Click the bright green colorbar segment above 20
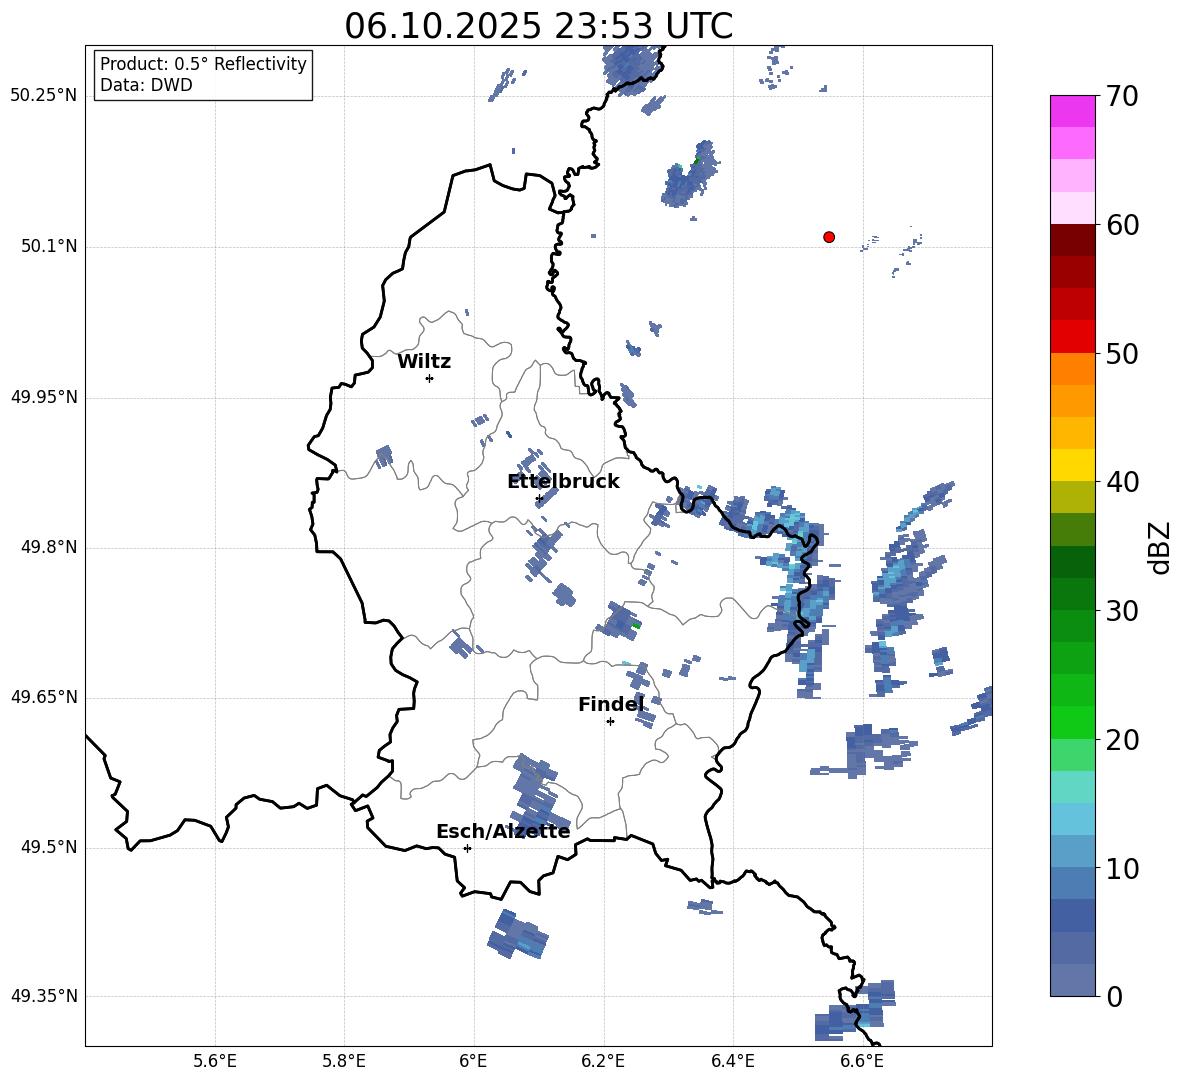The width and height of the screenshot is (1184, 1081). 1073,722
